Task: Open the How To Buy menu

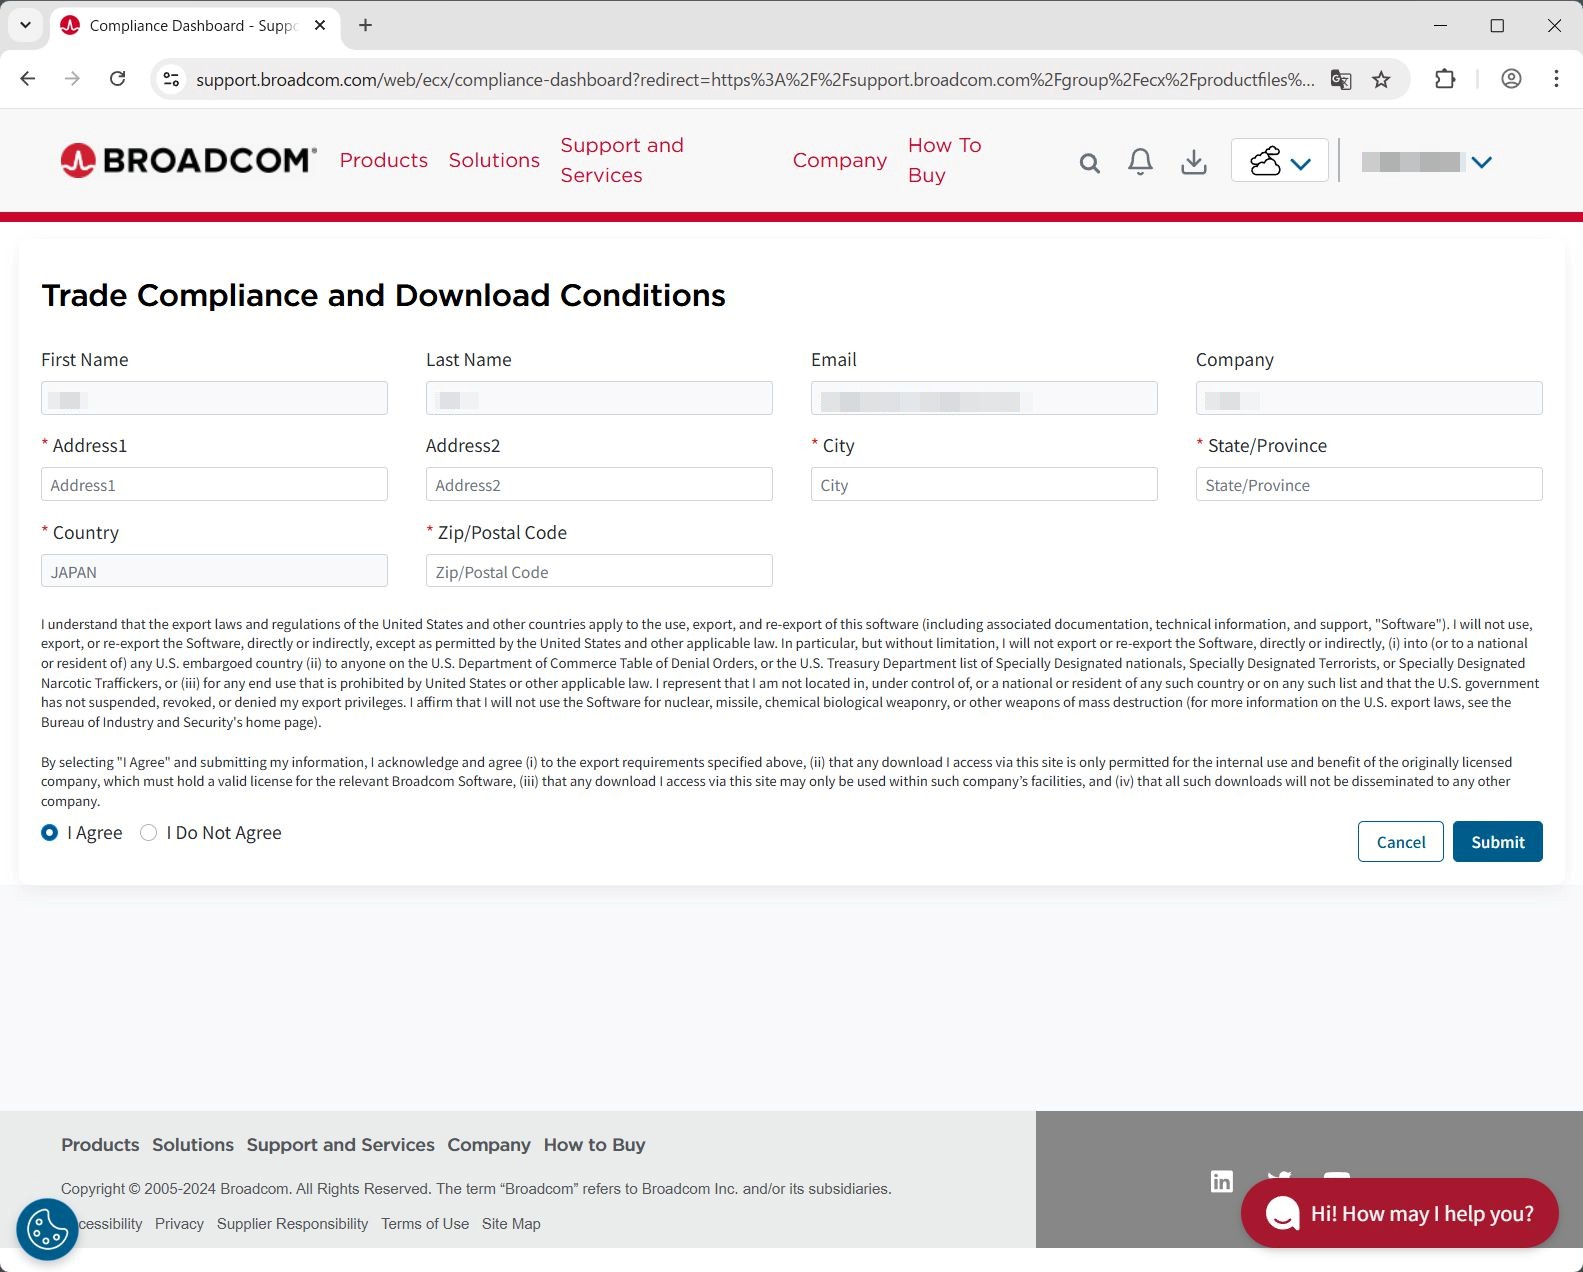Action: point(945,160)
